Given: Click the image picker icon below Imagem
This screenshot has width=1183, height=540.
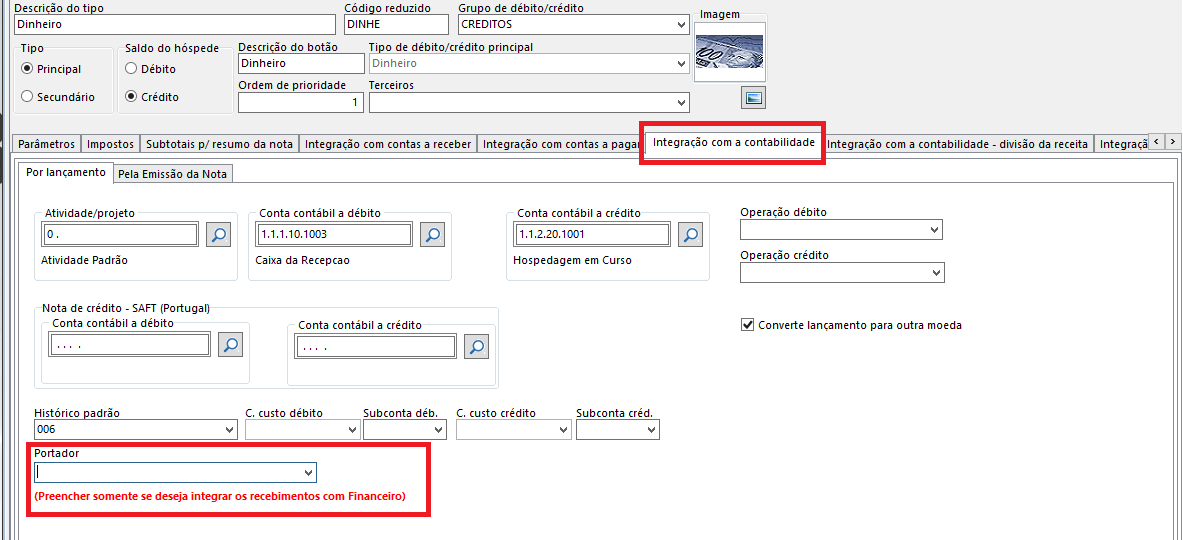Looking at the screenshot, I should point(754,97).
